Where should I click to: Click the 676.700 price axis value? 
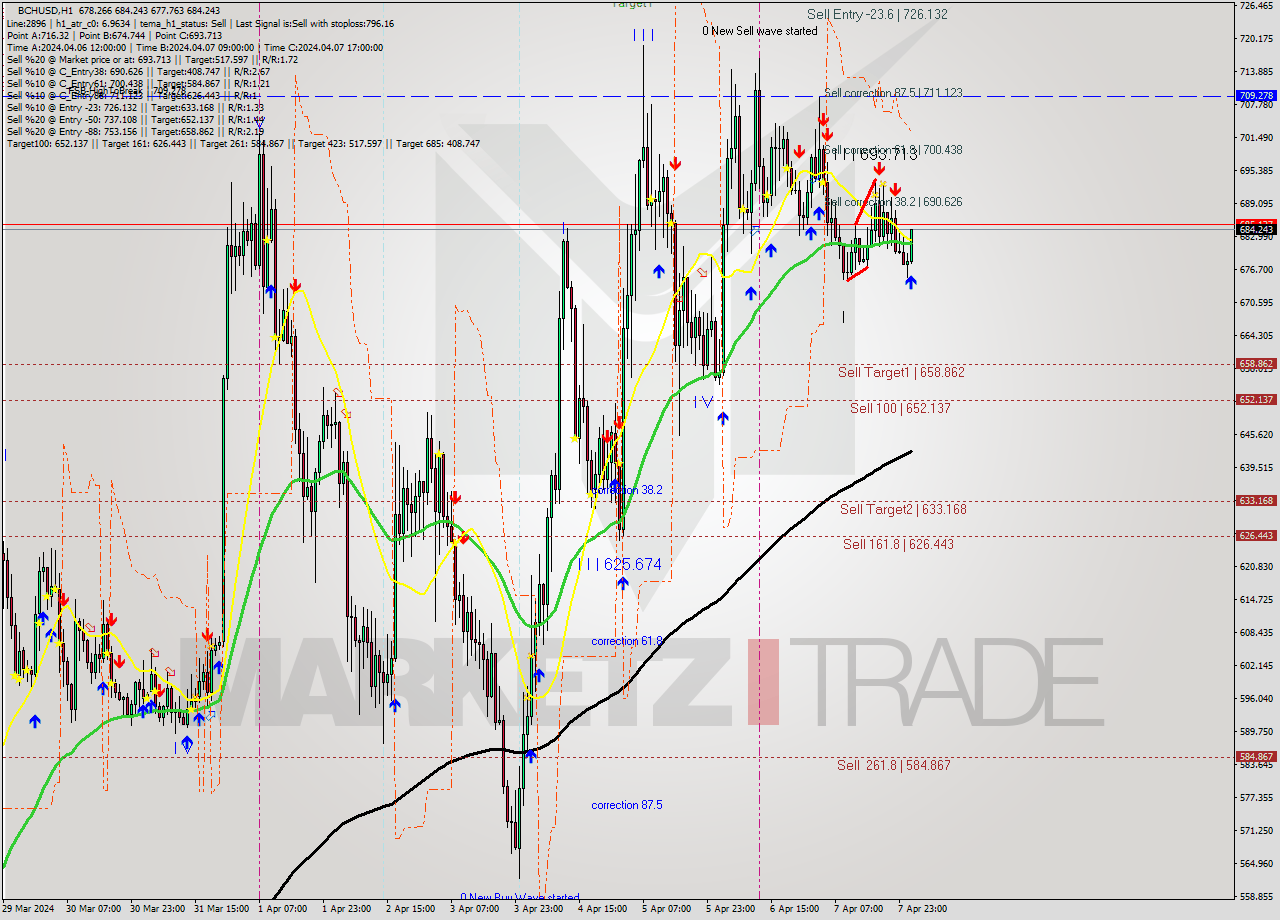click(x=1256, y=270)
